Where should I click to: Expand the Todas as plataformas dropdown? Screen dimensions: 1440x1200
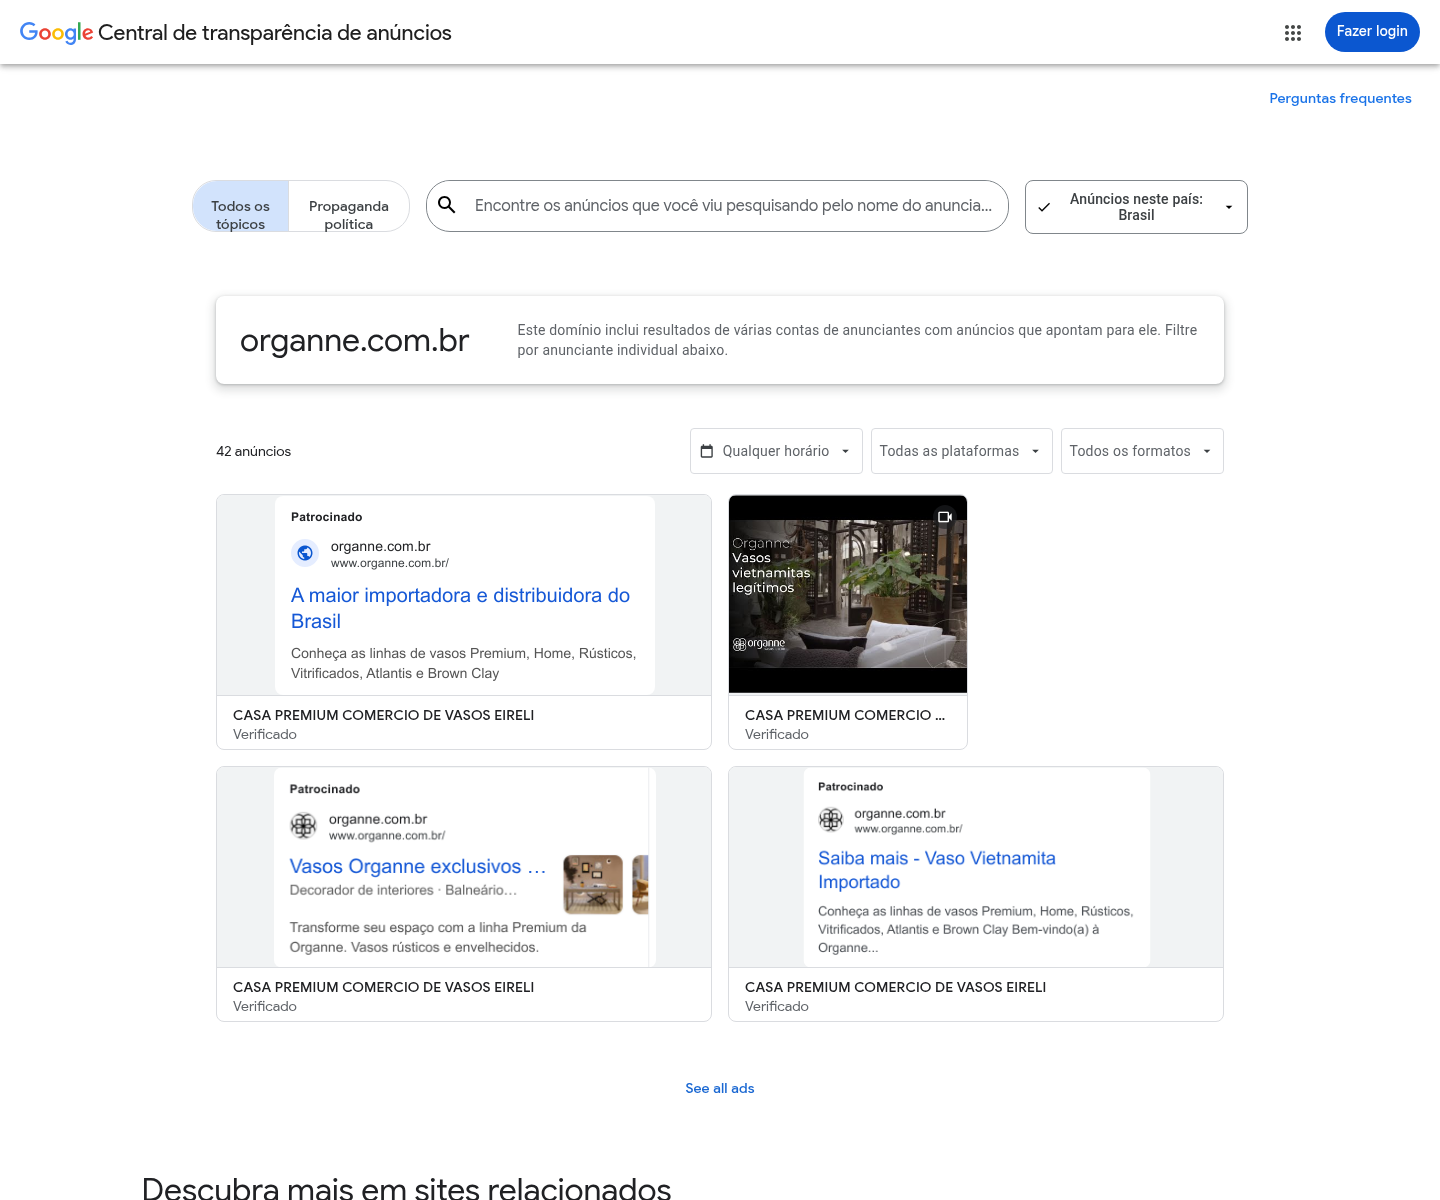pyautogui.click(x=961, y=451)
